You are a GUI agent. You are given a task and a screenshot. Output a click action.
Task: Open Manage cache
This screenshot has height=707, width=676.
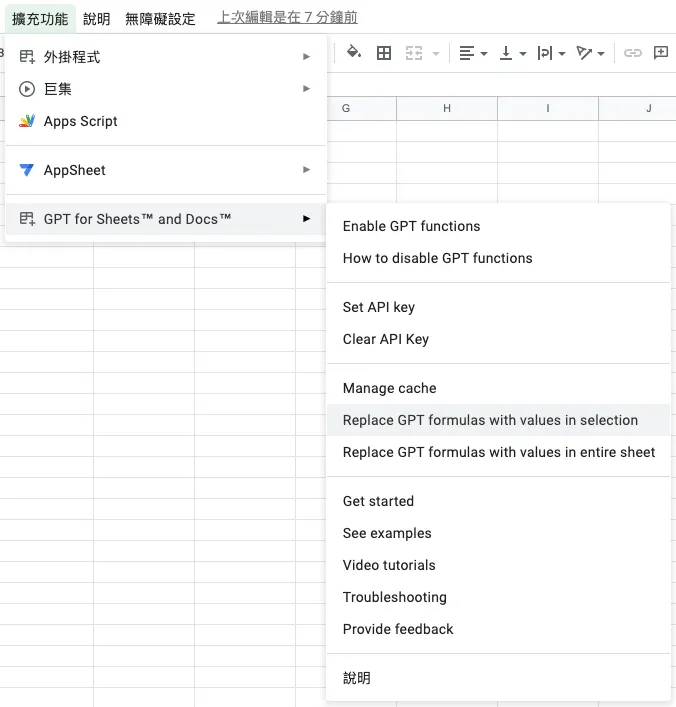(498, 388)
